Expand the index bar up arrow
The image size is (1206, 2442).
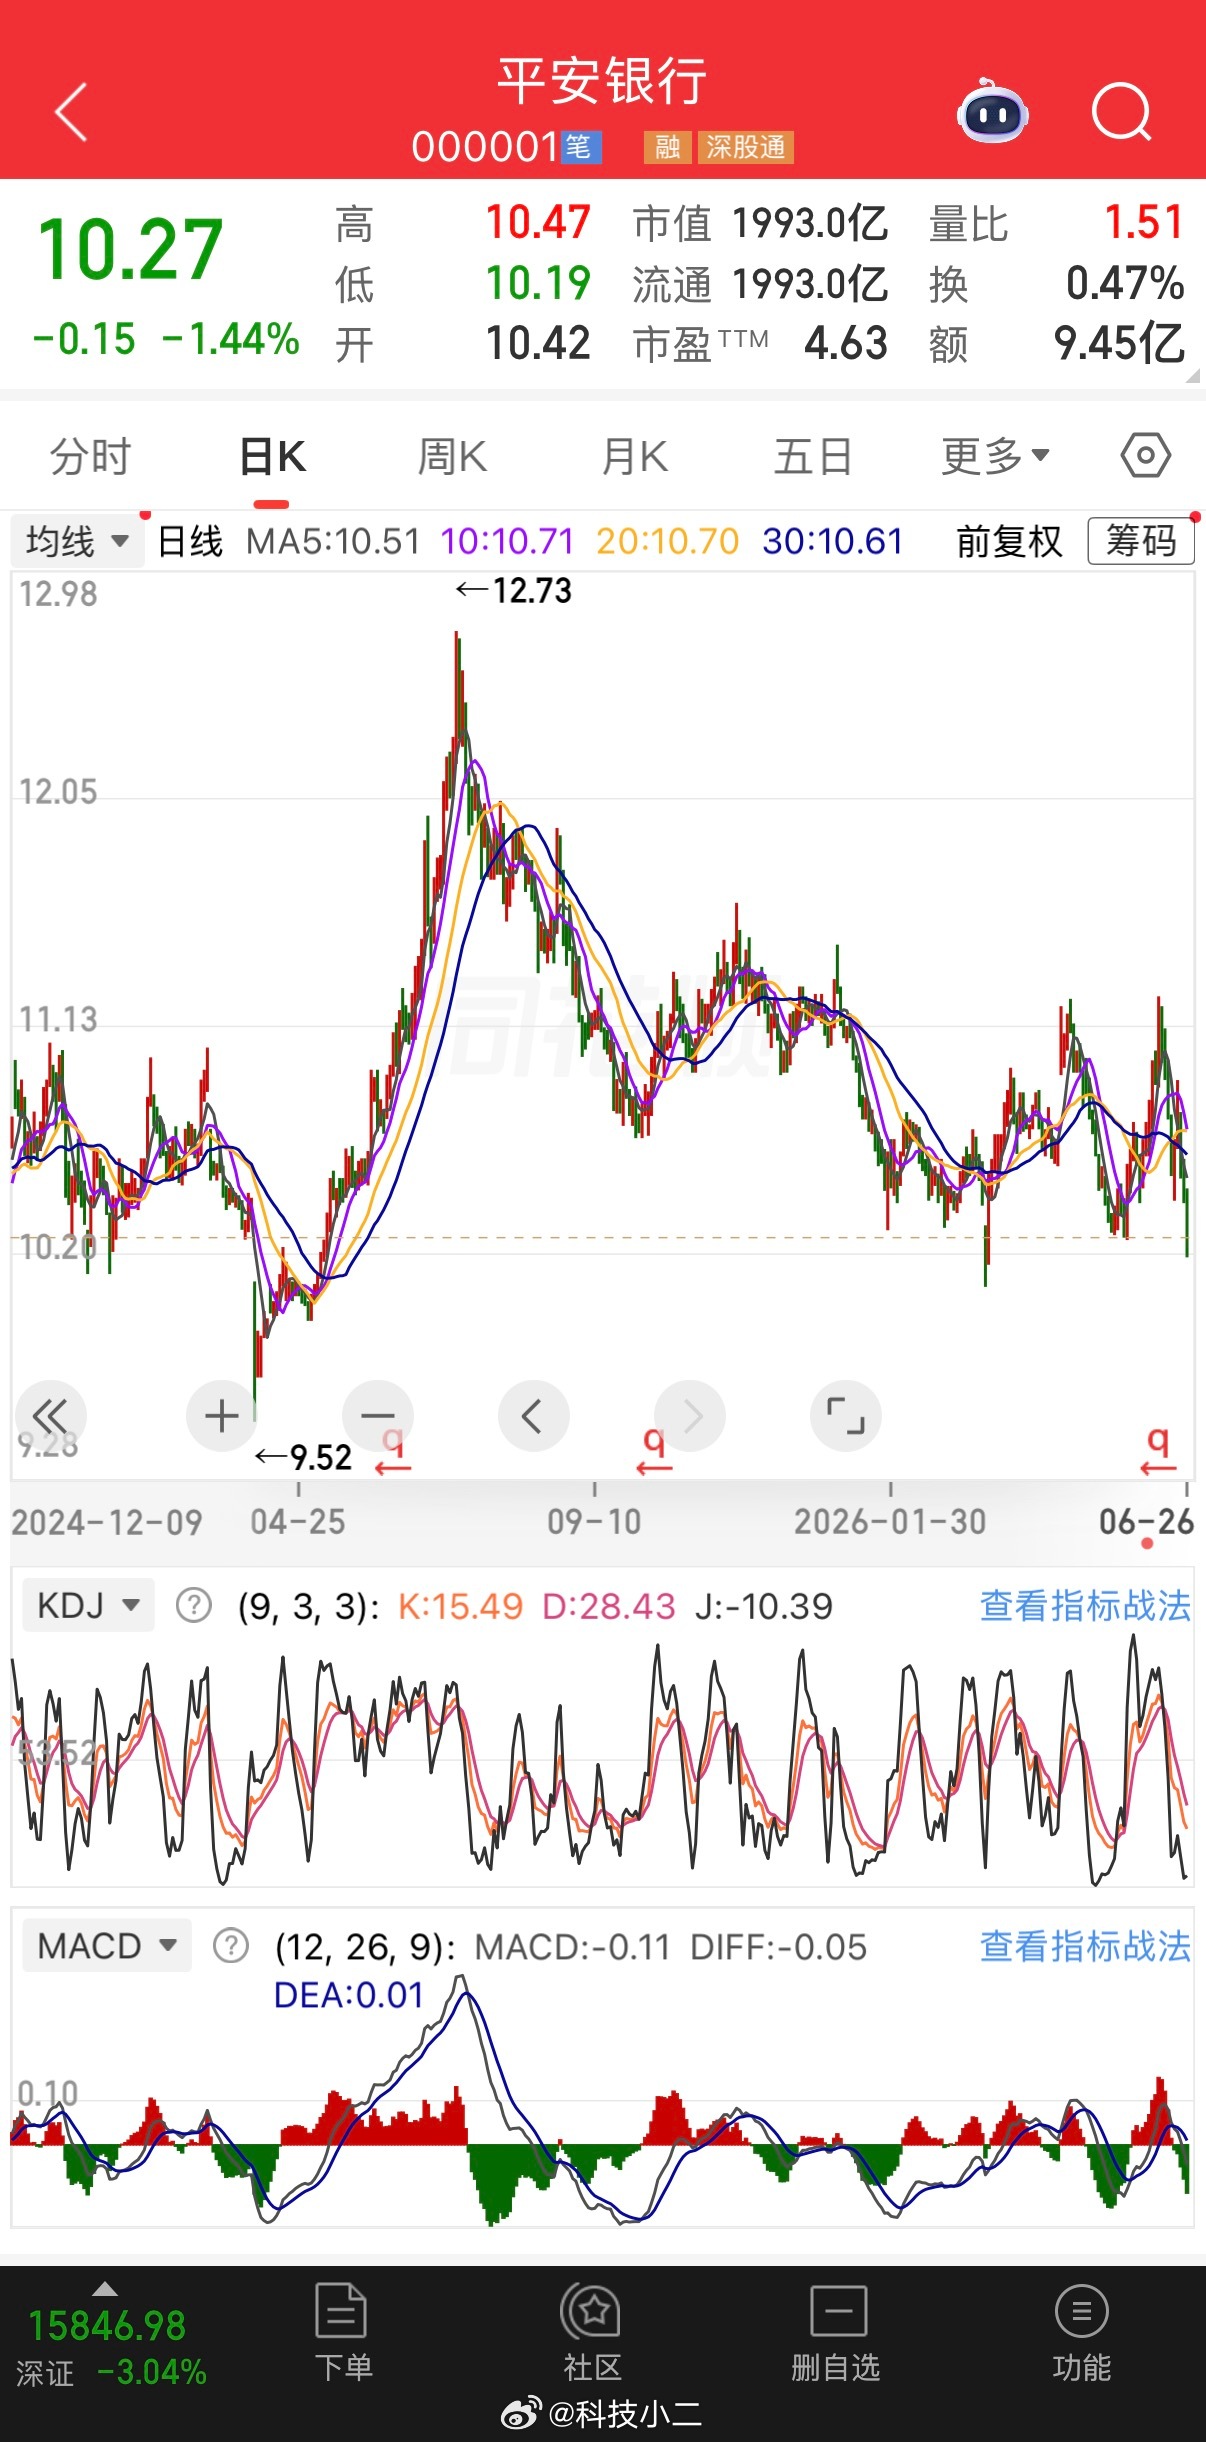point(105,2289)
